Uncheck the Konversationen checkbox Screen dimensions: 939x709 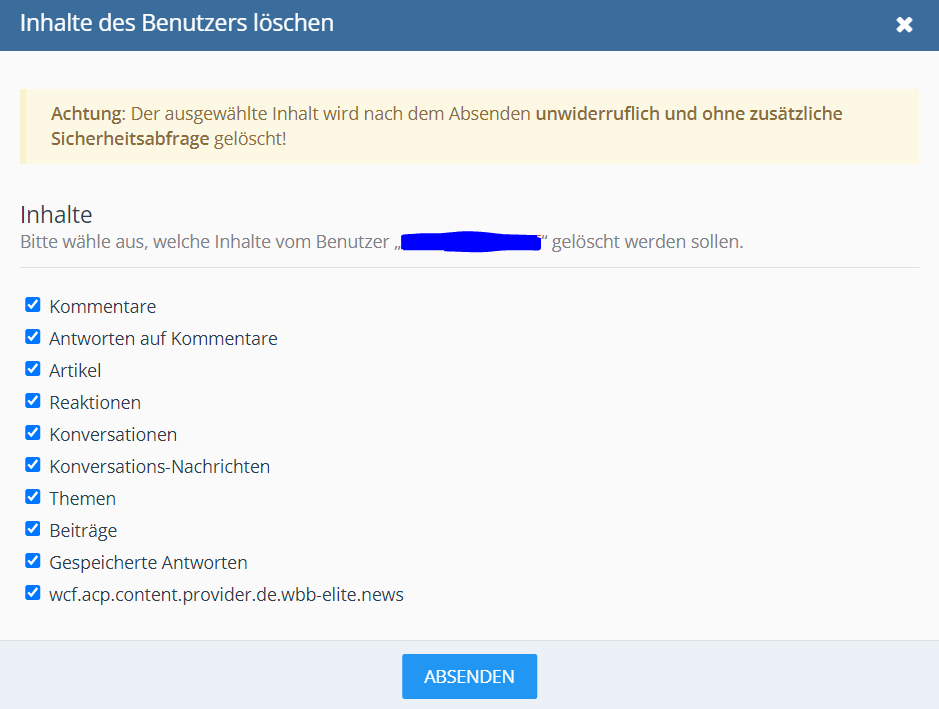[33, 433]
